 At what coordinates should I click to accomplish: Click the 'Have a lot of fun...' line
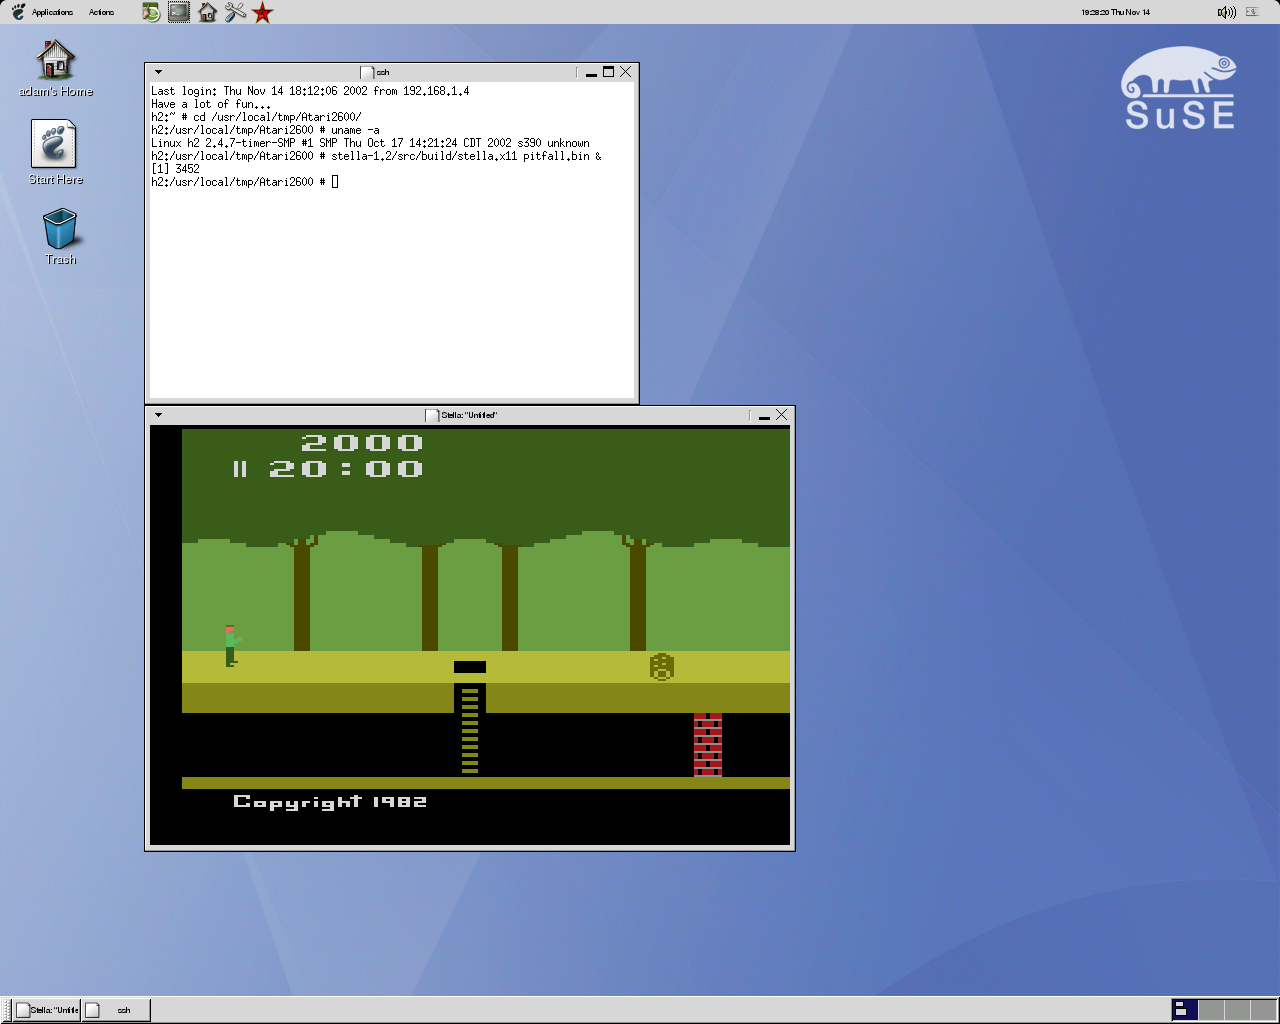(x=211, y=104)
